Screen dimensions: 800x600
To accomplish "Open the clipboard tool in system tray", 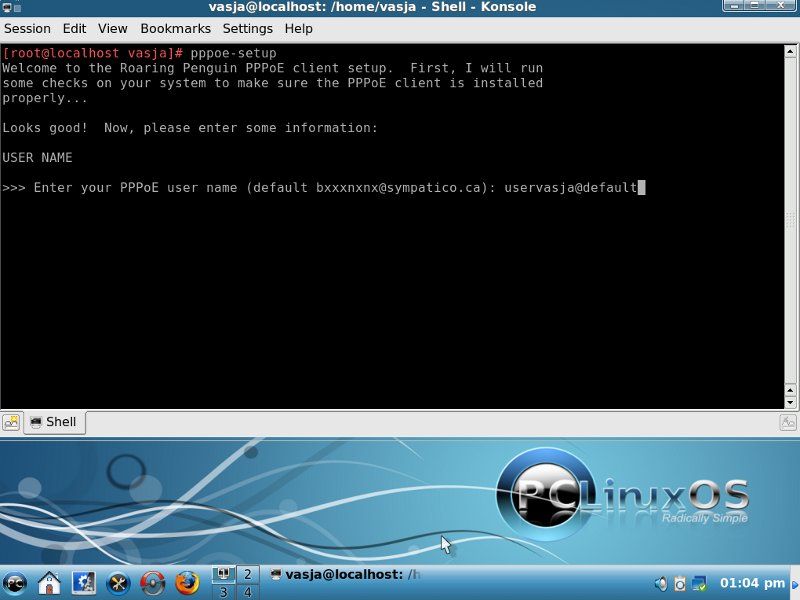I will [680, 583].
